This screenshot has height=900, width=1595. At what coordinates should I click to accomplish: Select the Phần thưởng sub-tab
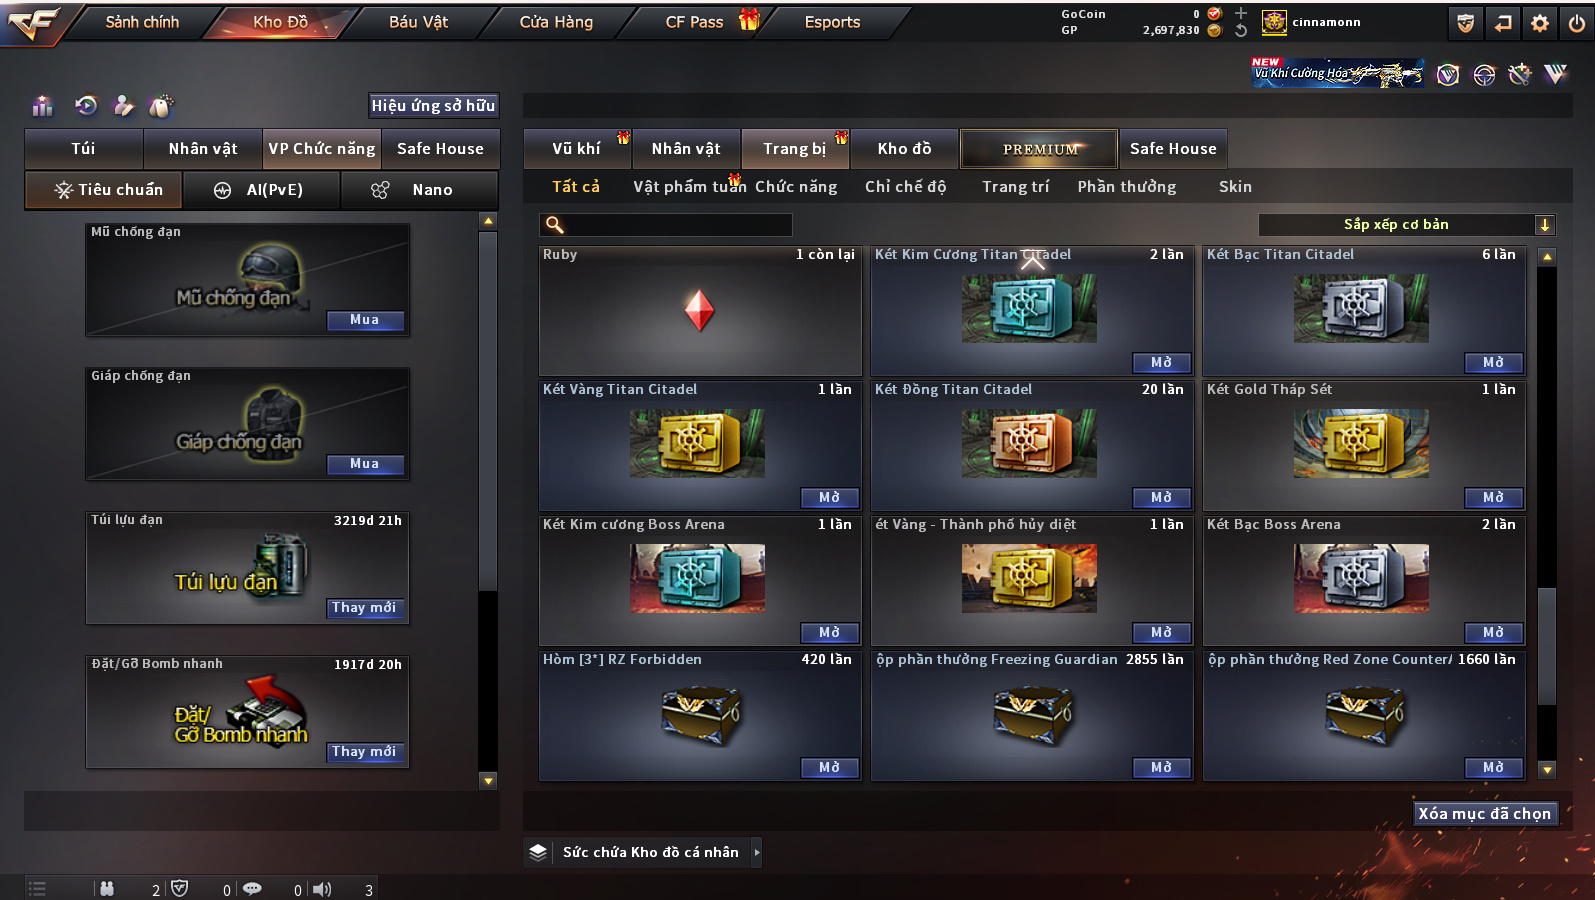[x=1127, y=187]
